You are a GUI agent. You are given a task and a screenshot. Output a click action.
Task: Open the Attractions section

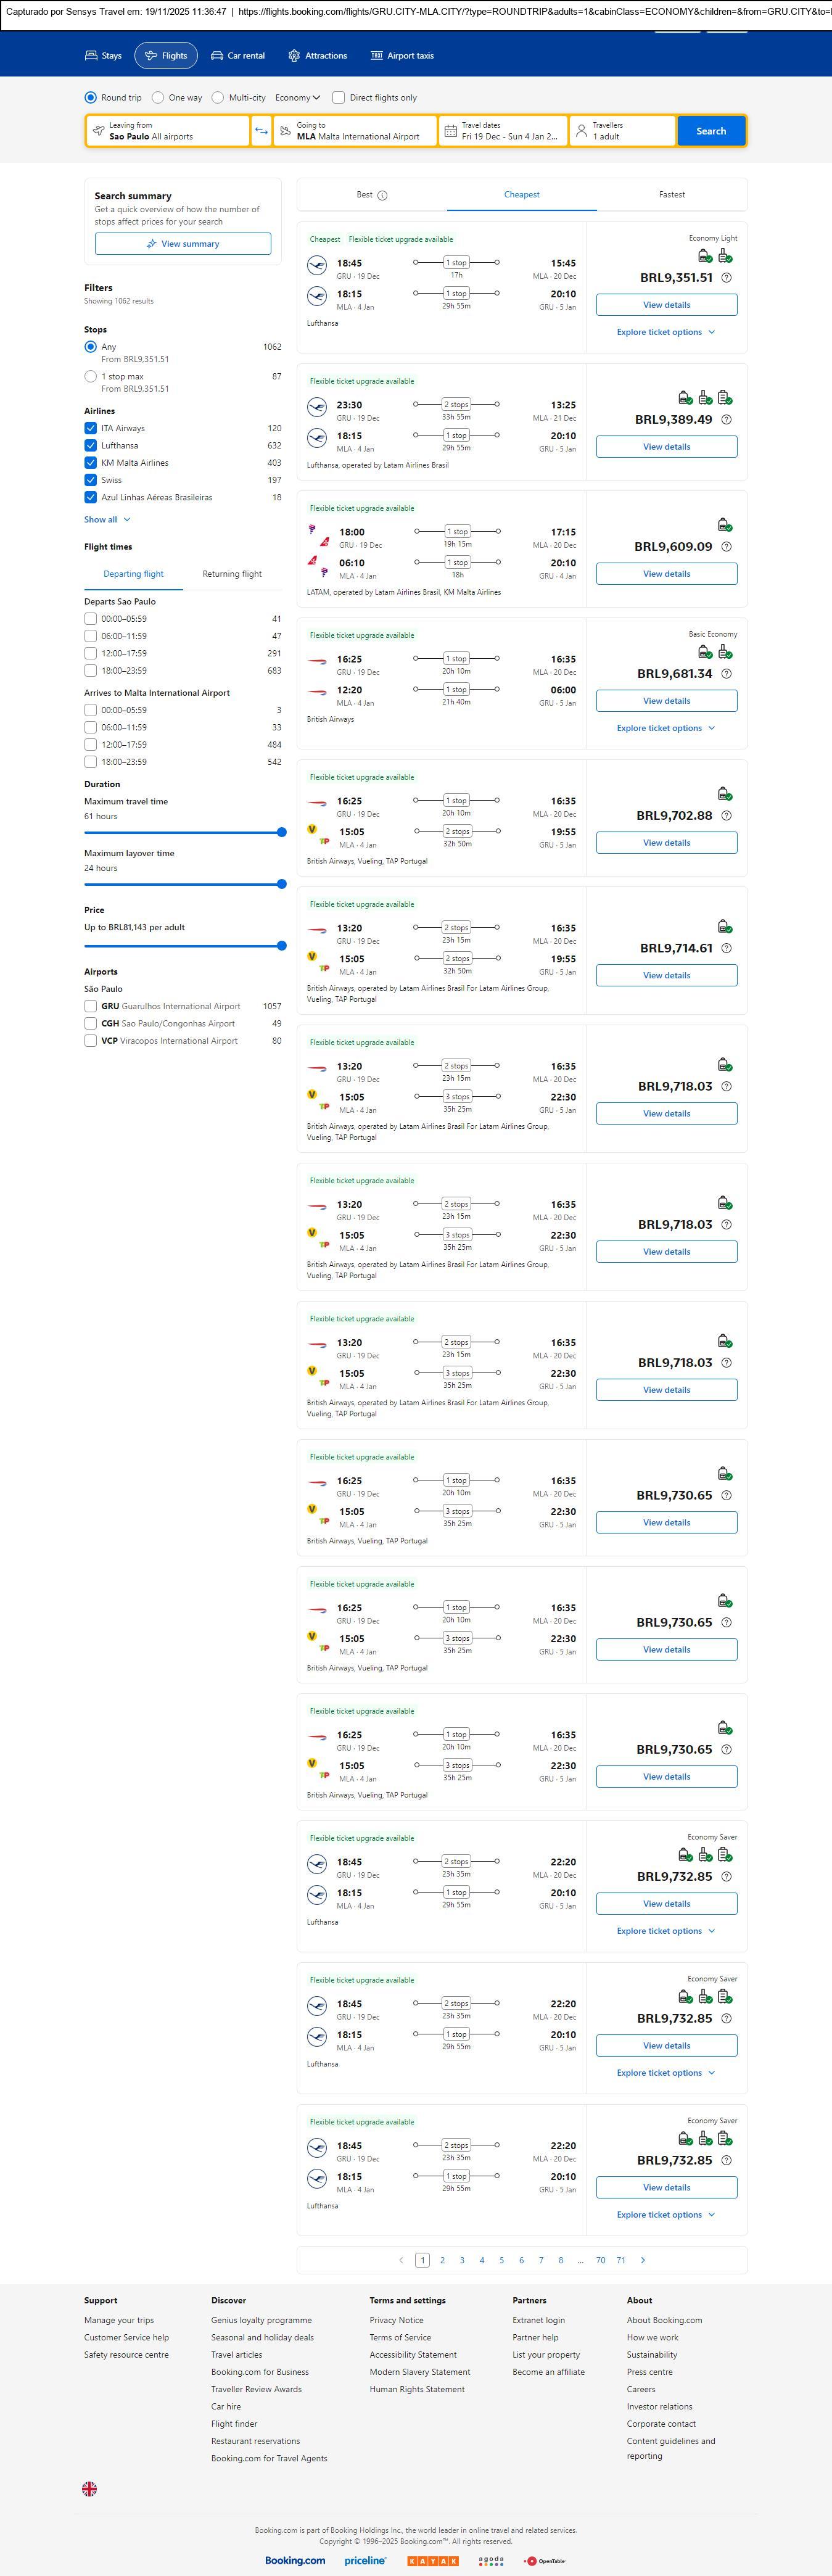tap(317, 56)
